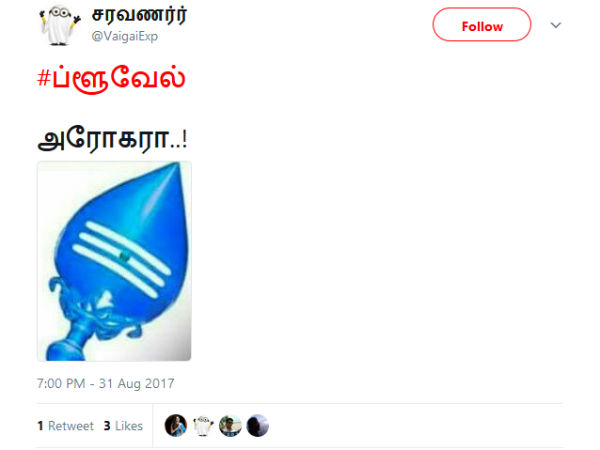Enlarge the blue spear image

coord(114,261)
